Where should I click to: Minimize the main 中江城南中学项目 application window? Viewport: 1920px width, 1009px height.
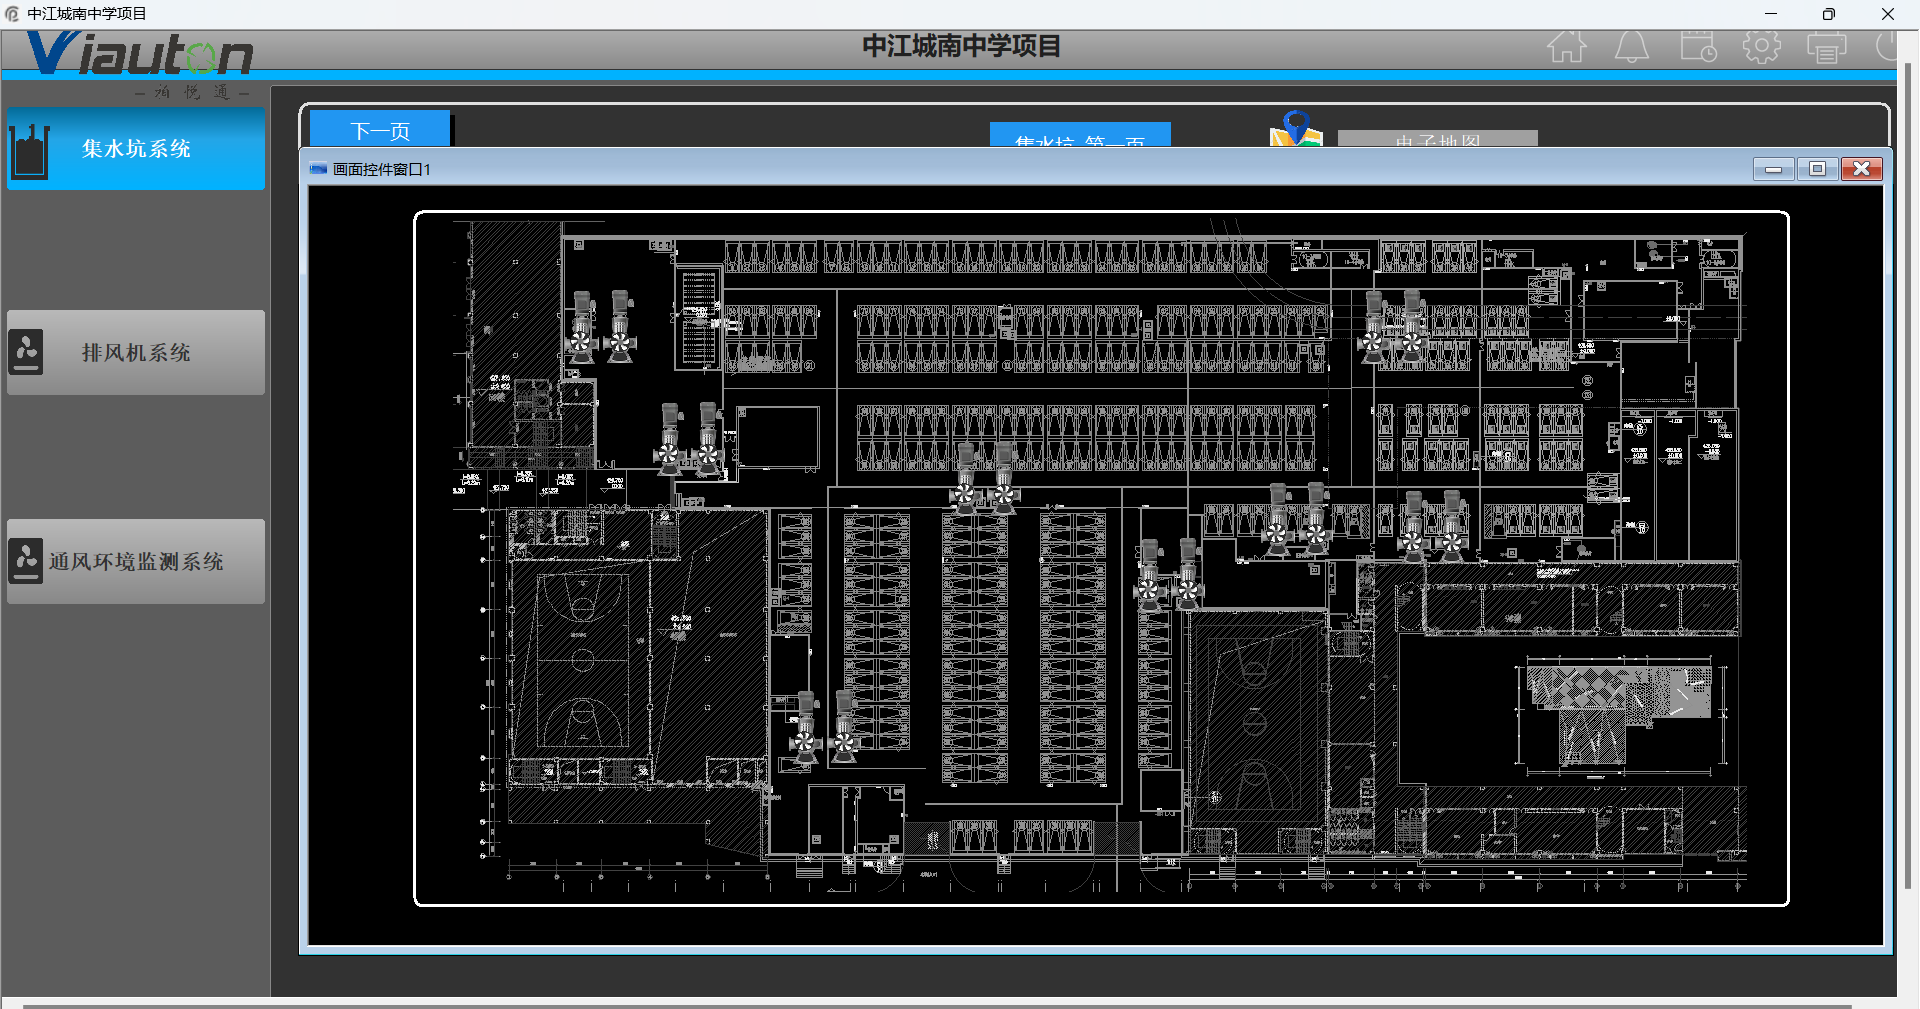[1771, 14]
